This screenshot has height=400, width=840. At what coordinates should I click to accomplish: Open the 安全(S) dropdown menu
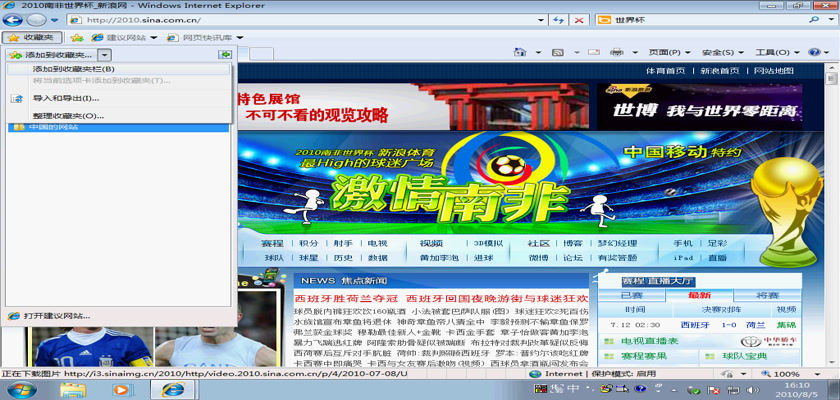pos(717,51)
